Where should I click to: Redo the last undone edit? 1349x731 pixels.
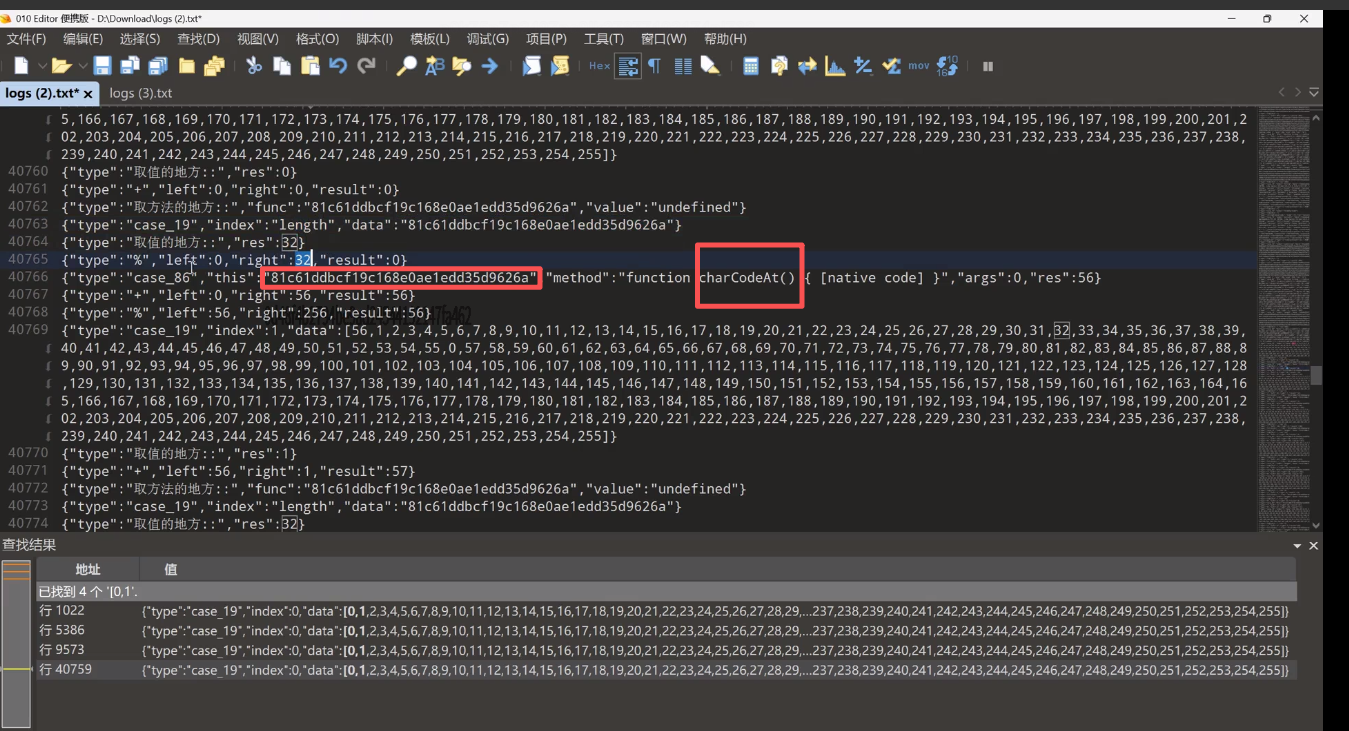click(x=367, y=66)
